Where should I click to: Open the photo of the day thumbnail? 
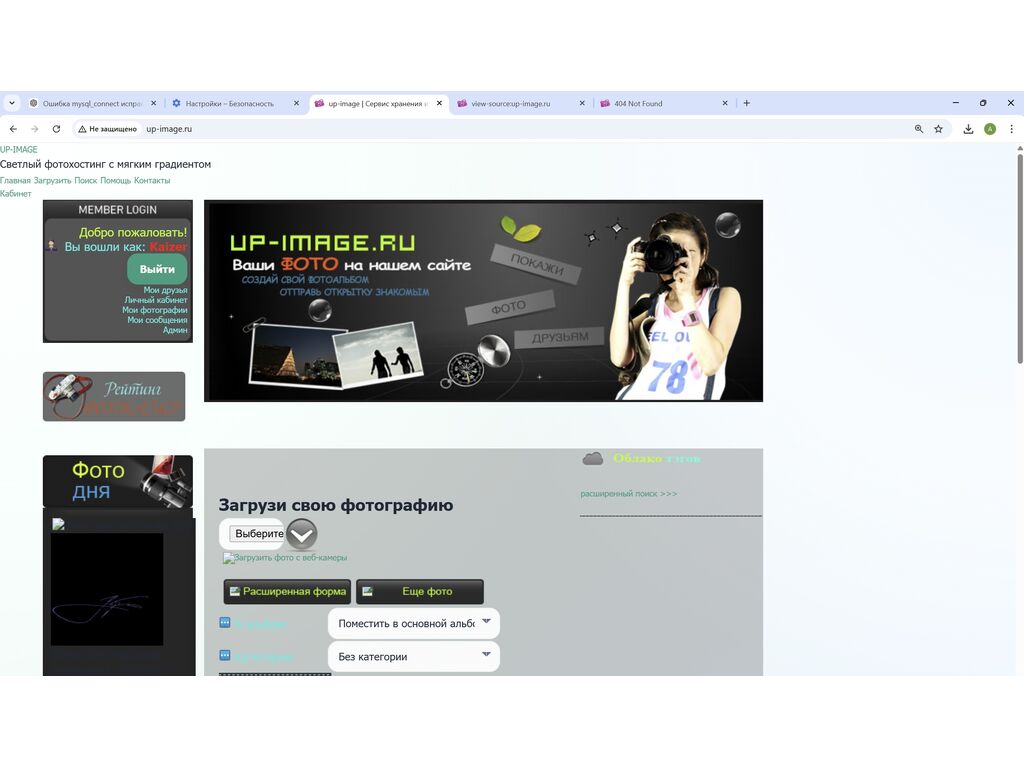click(x=107, y=589)
